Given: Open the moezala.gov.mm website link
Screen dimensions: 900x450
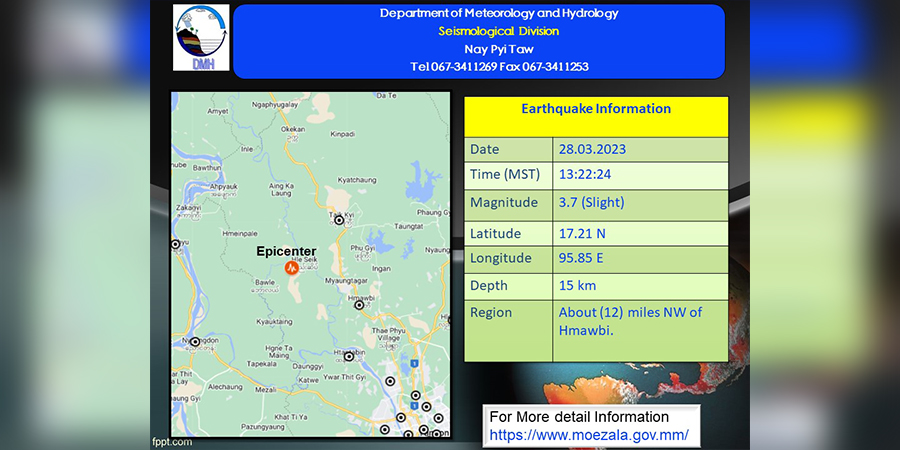Looking at the screenshot, I should point(589,435).
